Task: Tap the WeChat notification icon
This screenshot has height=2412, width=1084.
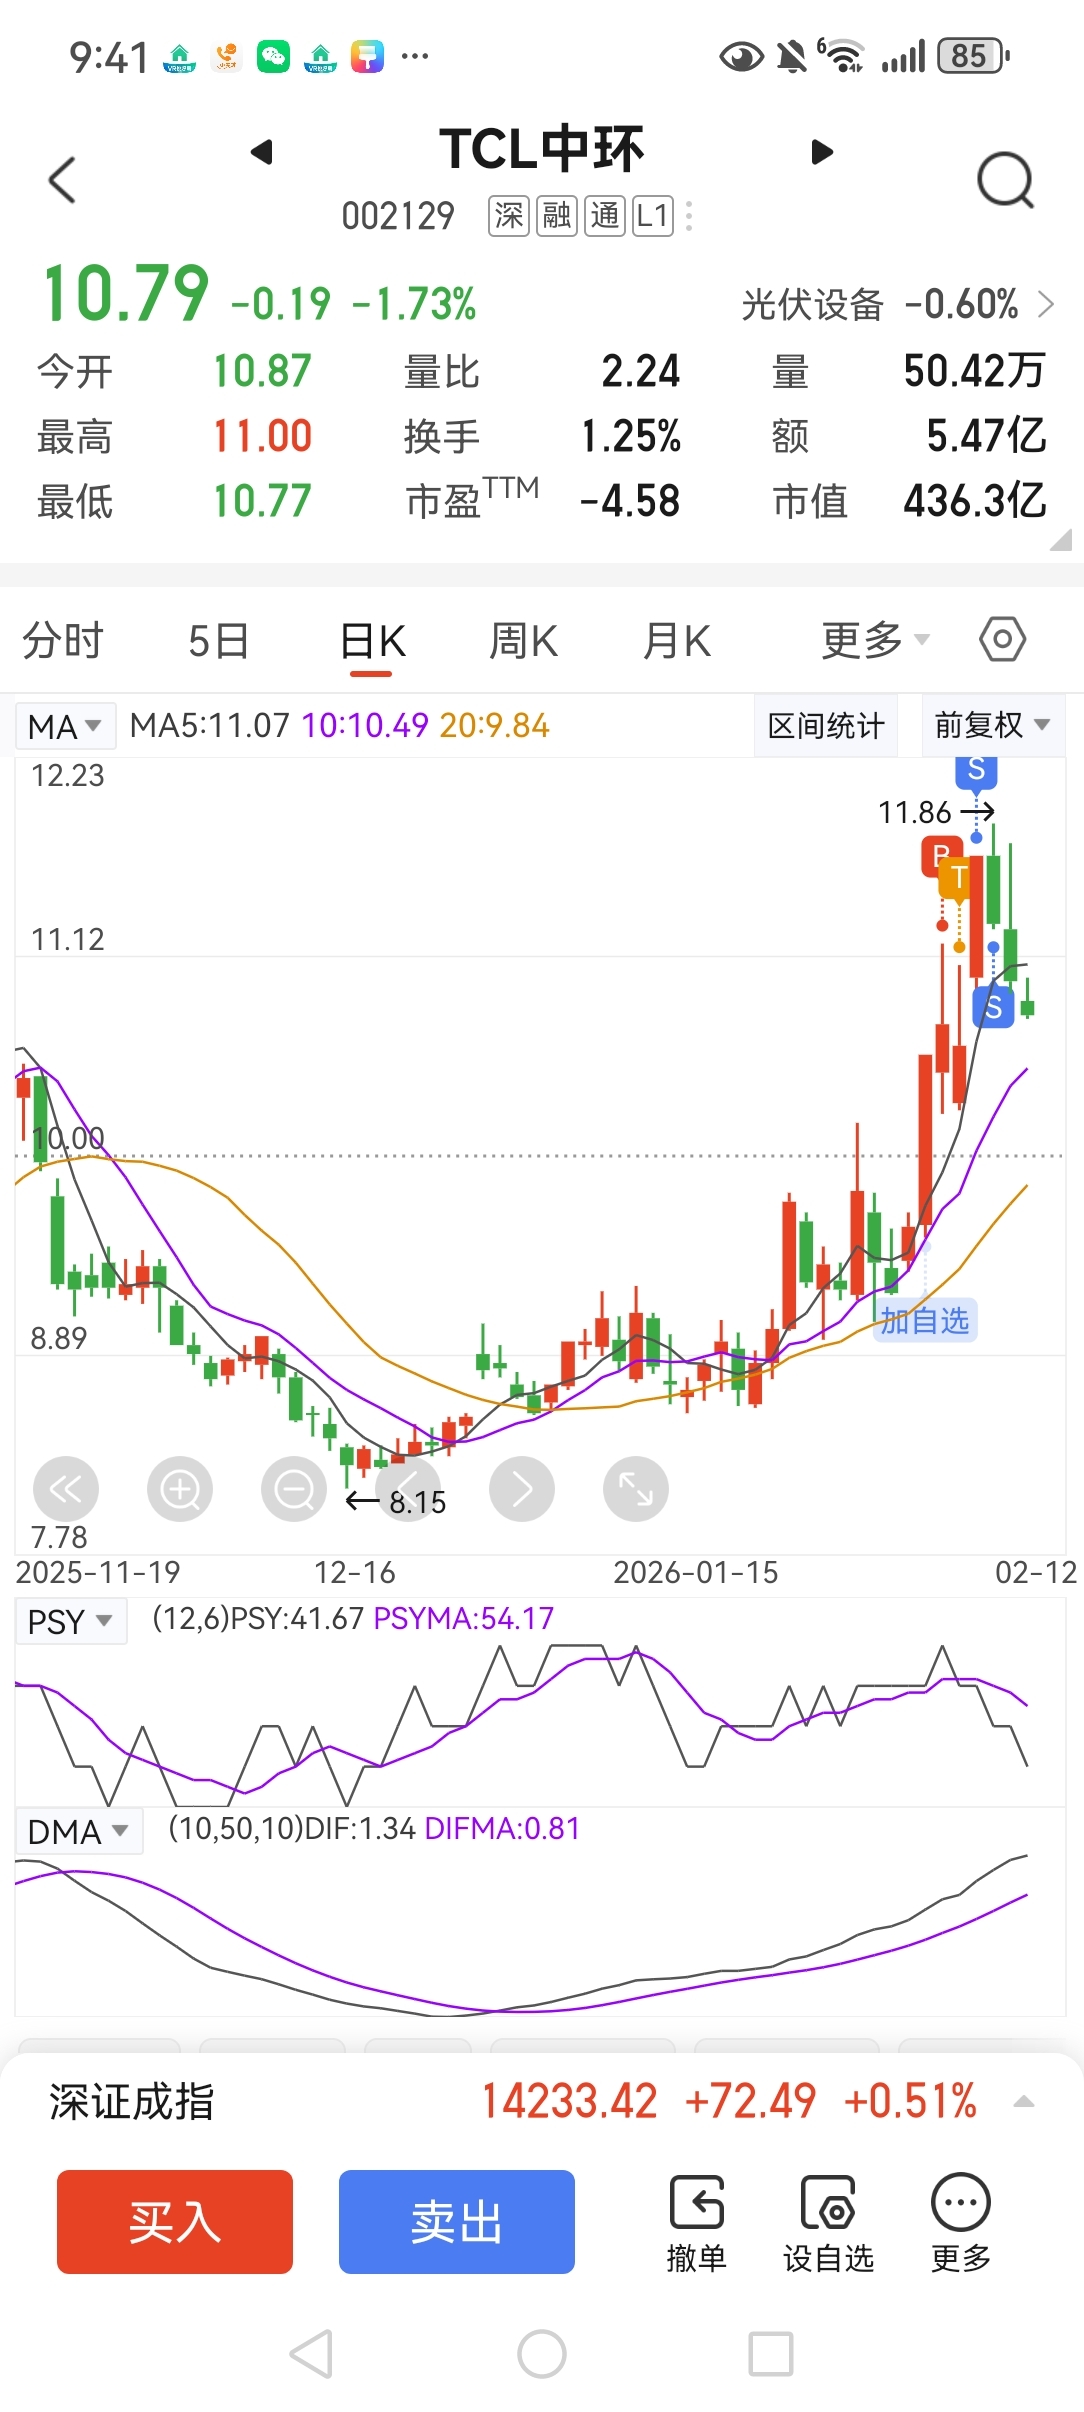Action: [x=273, y=56]
